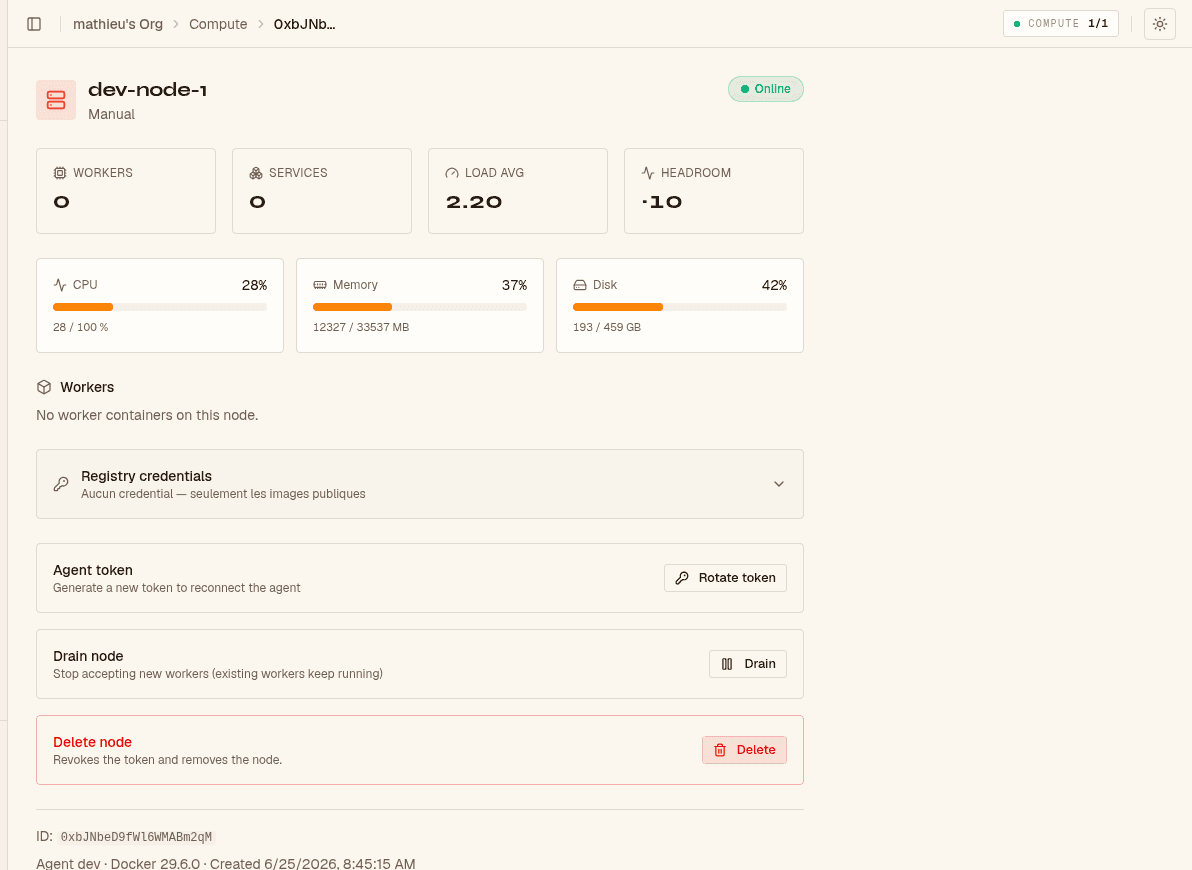1192x870 pixels.
Task: Click the CPU 28% value
Action: pos(254,285)
